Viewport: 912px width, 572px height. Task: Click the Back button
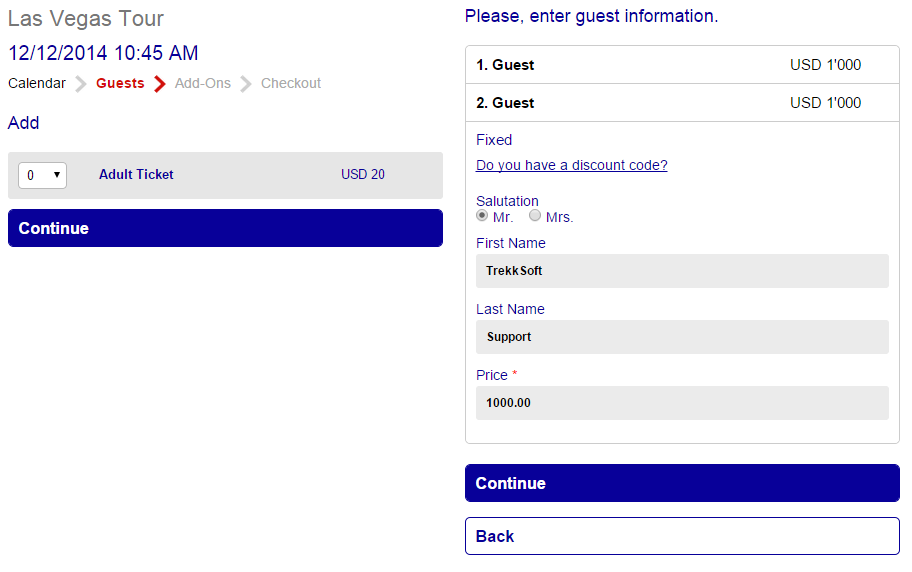tap(682, 536)
